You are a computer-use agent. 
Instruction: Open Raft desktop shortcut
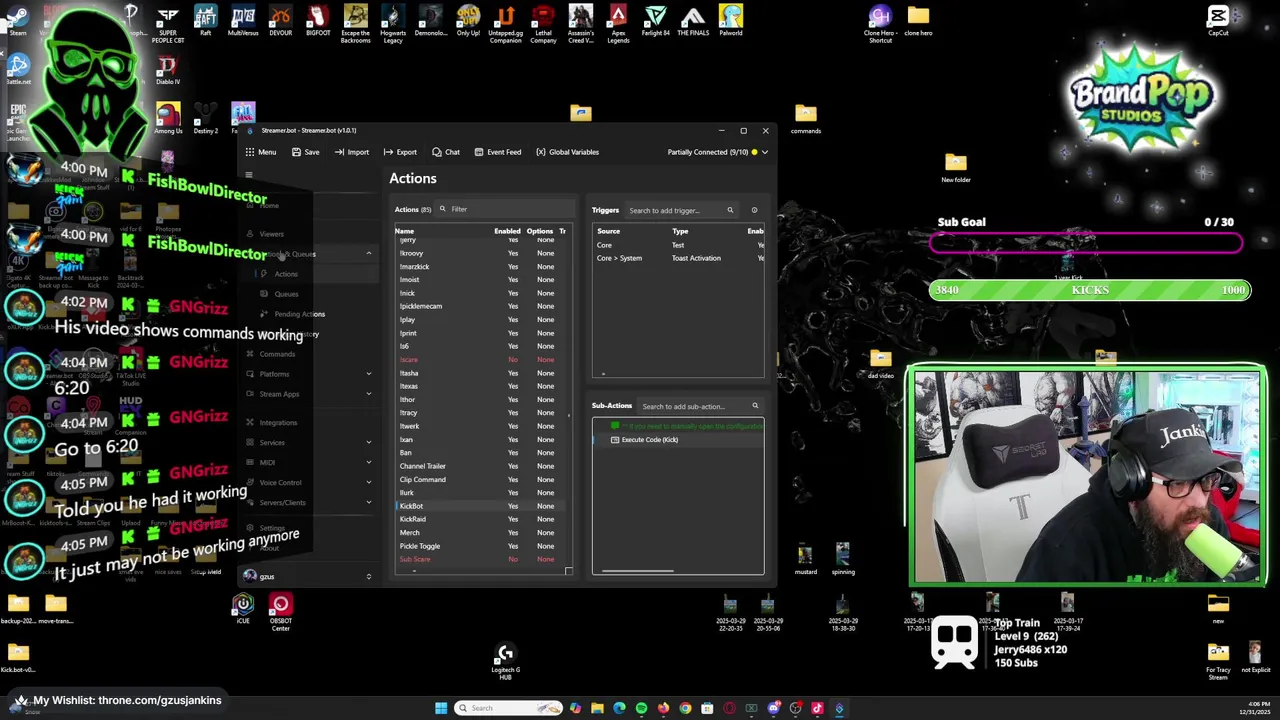pos(205,20)
